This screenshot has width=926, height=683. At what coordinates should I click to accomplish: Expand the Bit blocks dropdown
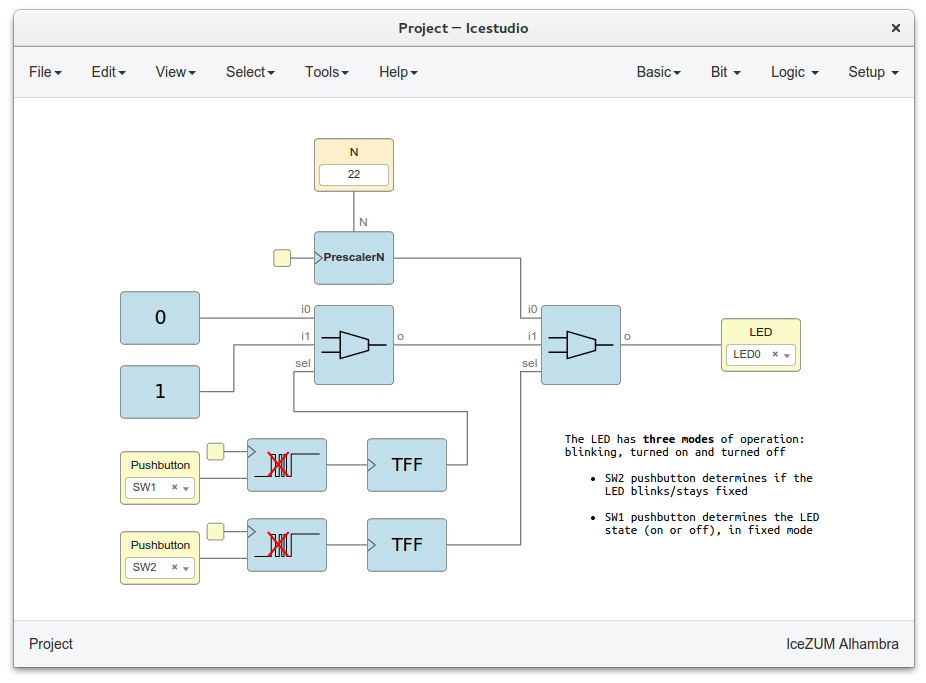[x=725, y=72]
